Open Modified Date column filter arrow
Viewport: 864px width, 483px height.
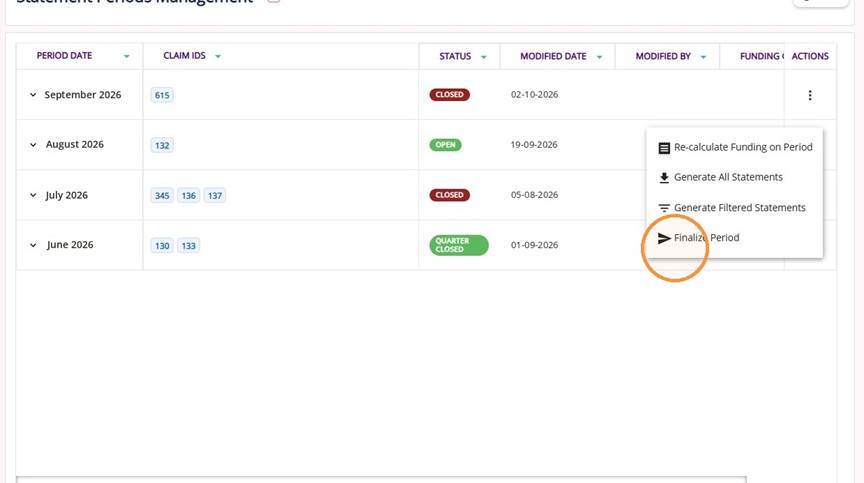599,57
